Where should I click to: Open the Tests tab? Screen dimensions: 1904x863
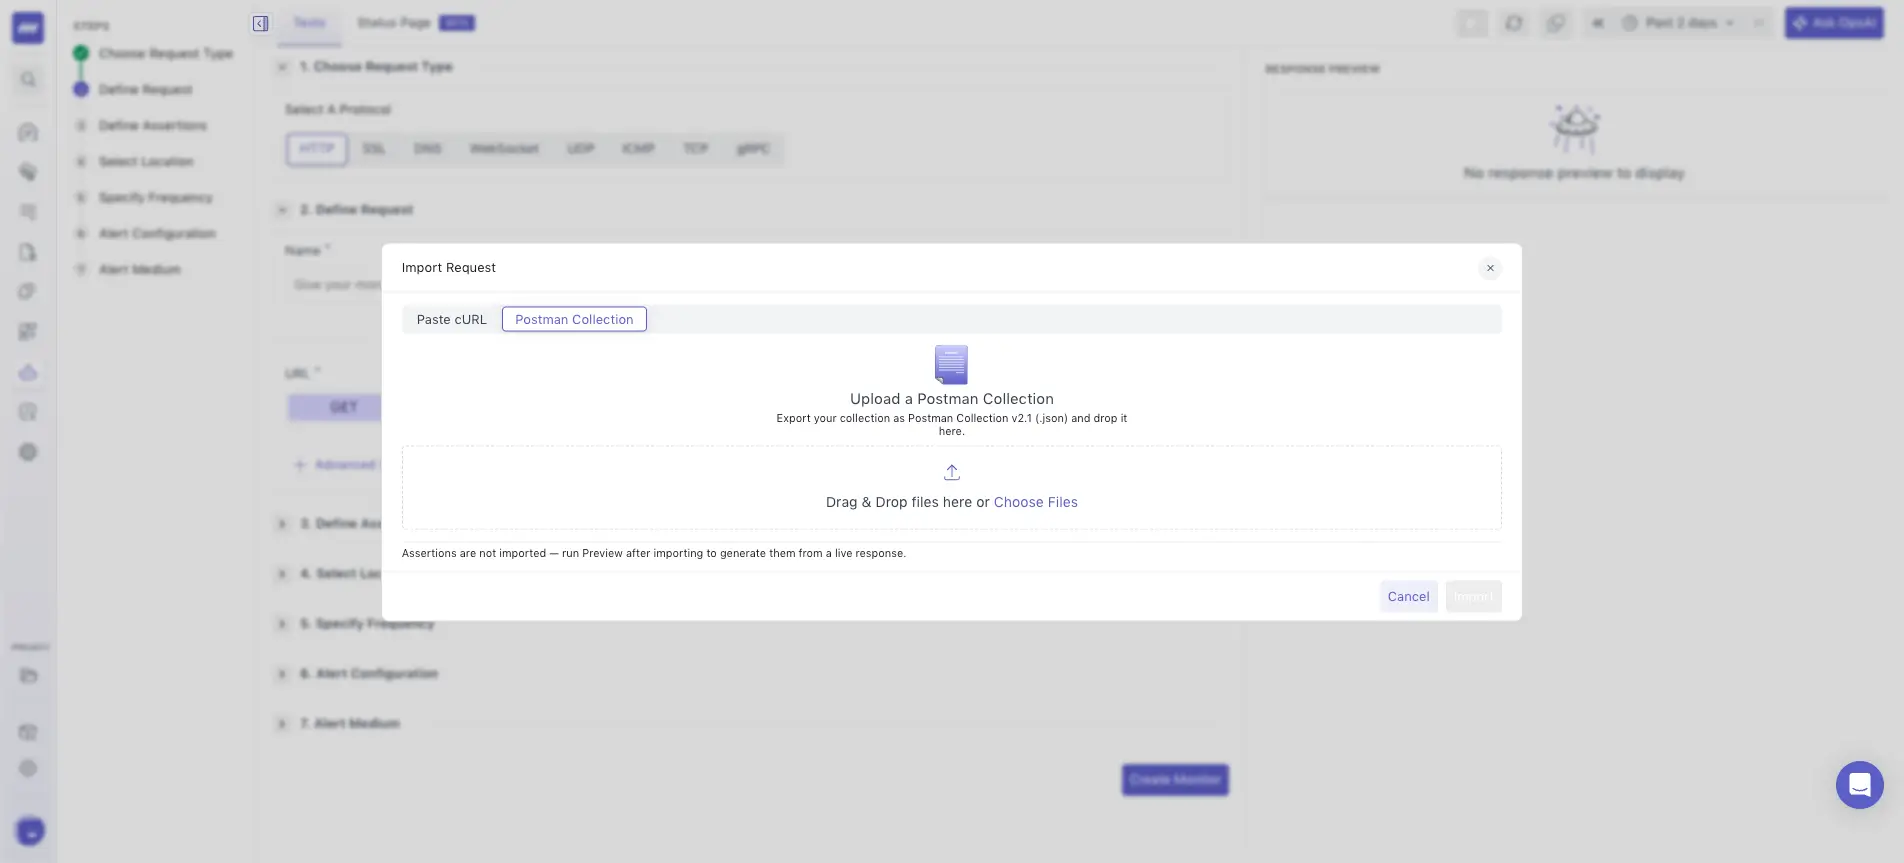(309, 23)
